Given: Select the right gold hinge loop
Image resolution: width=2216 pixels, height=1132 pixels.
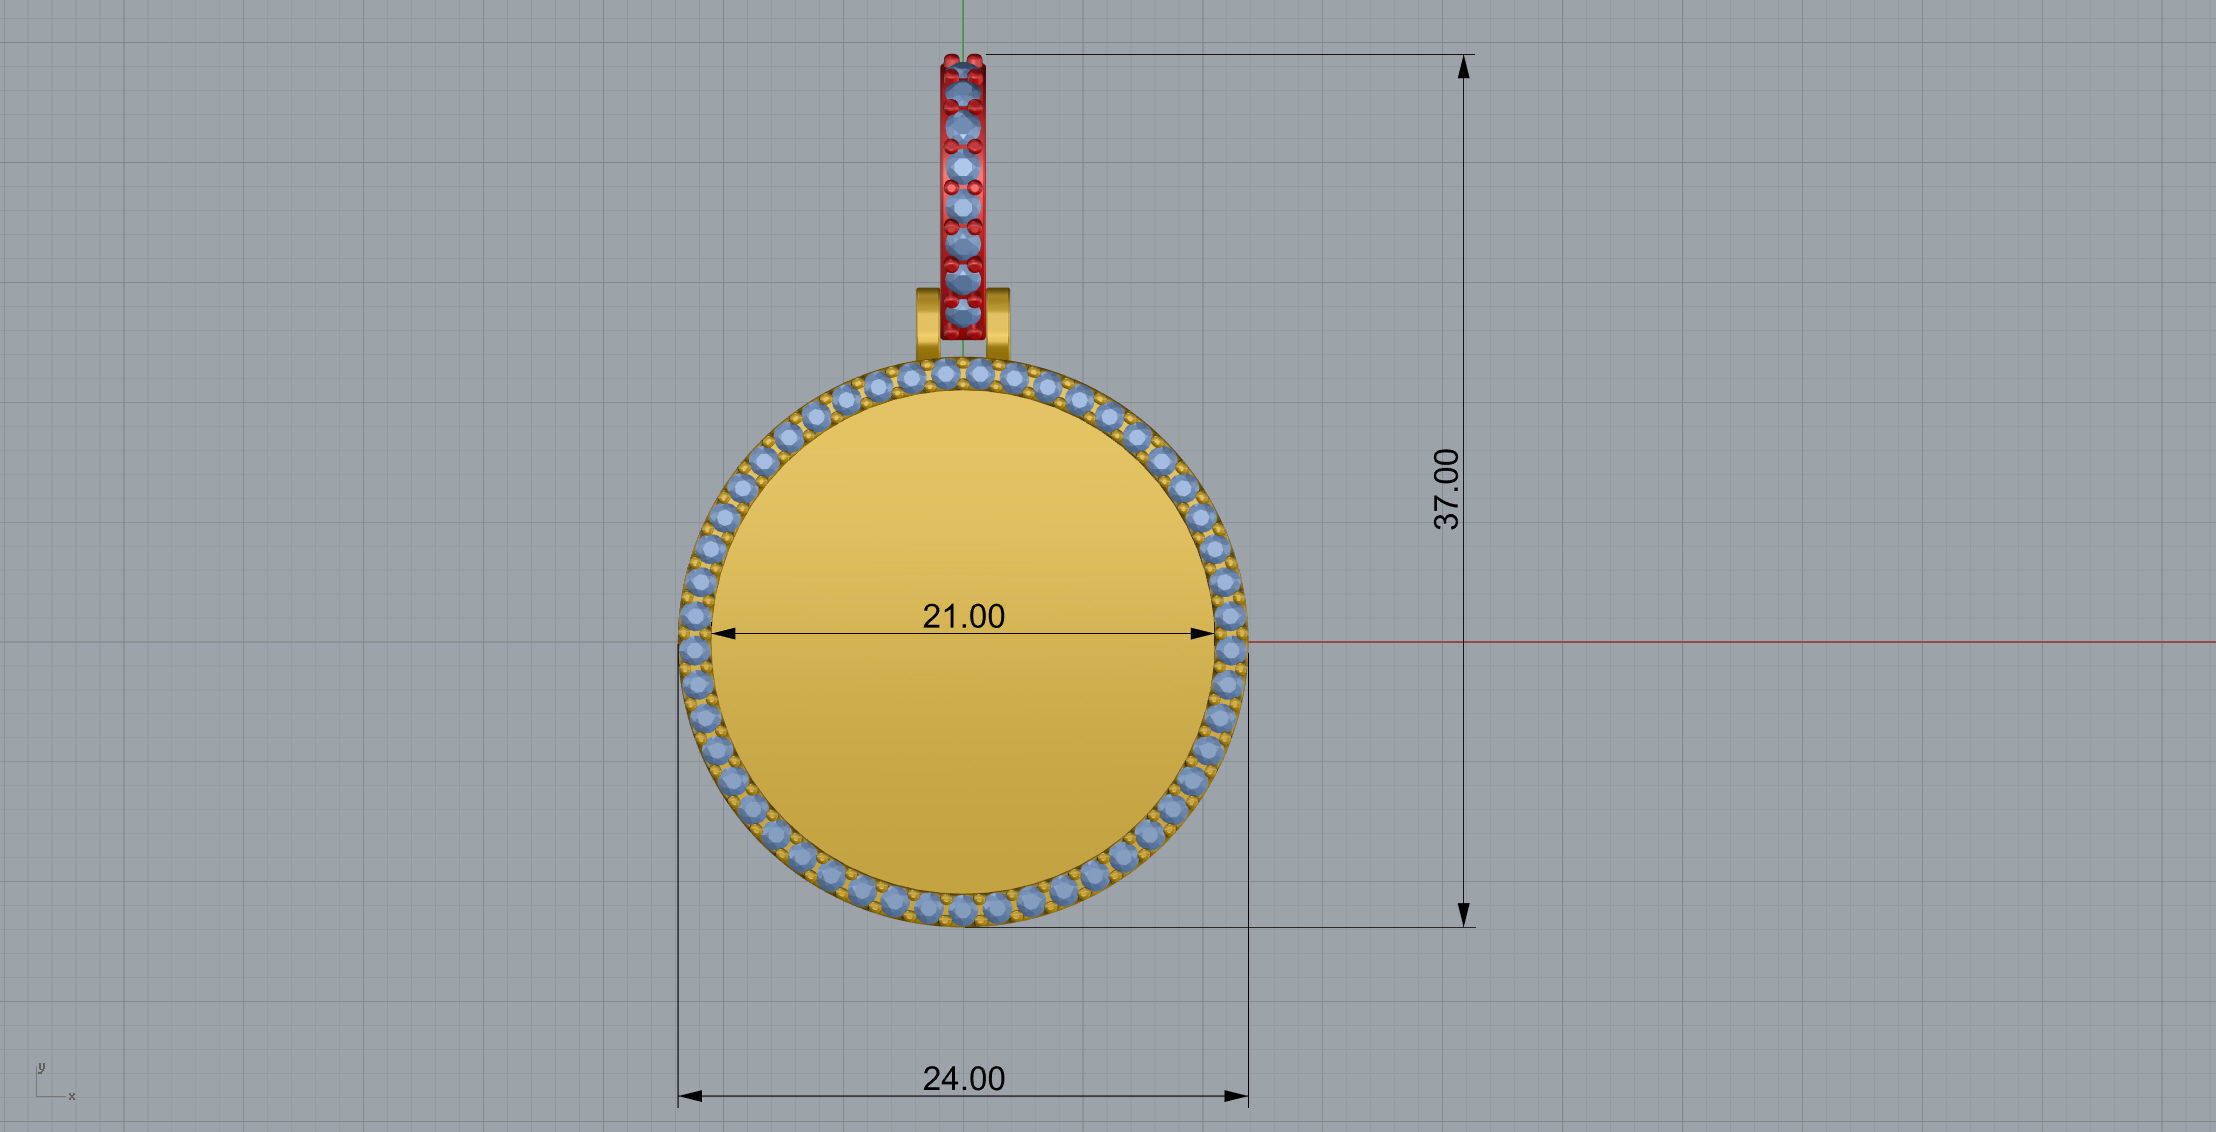Looking at the screenshot, I should (x=998, y=324).
